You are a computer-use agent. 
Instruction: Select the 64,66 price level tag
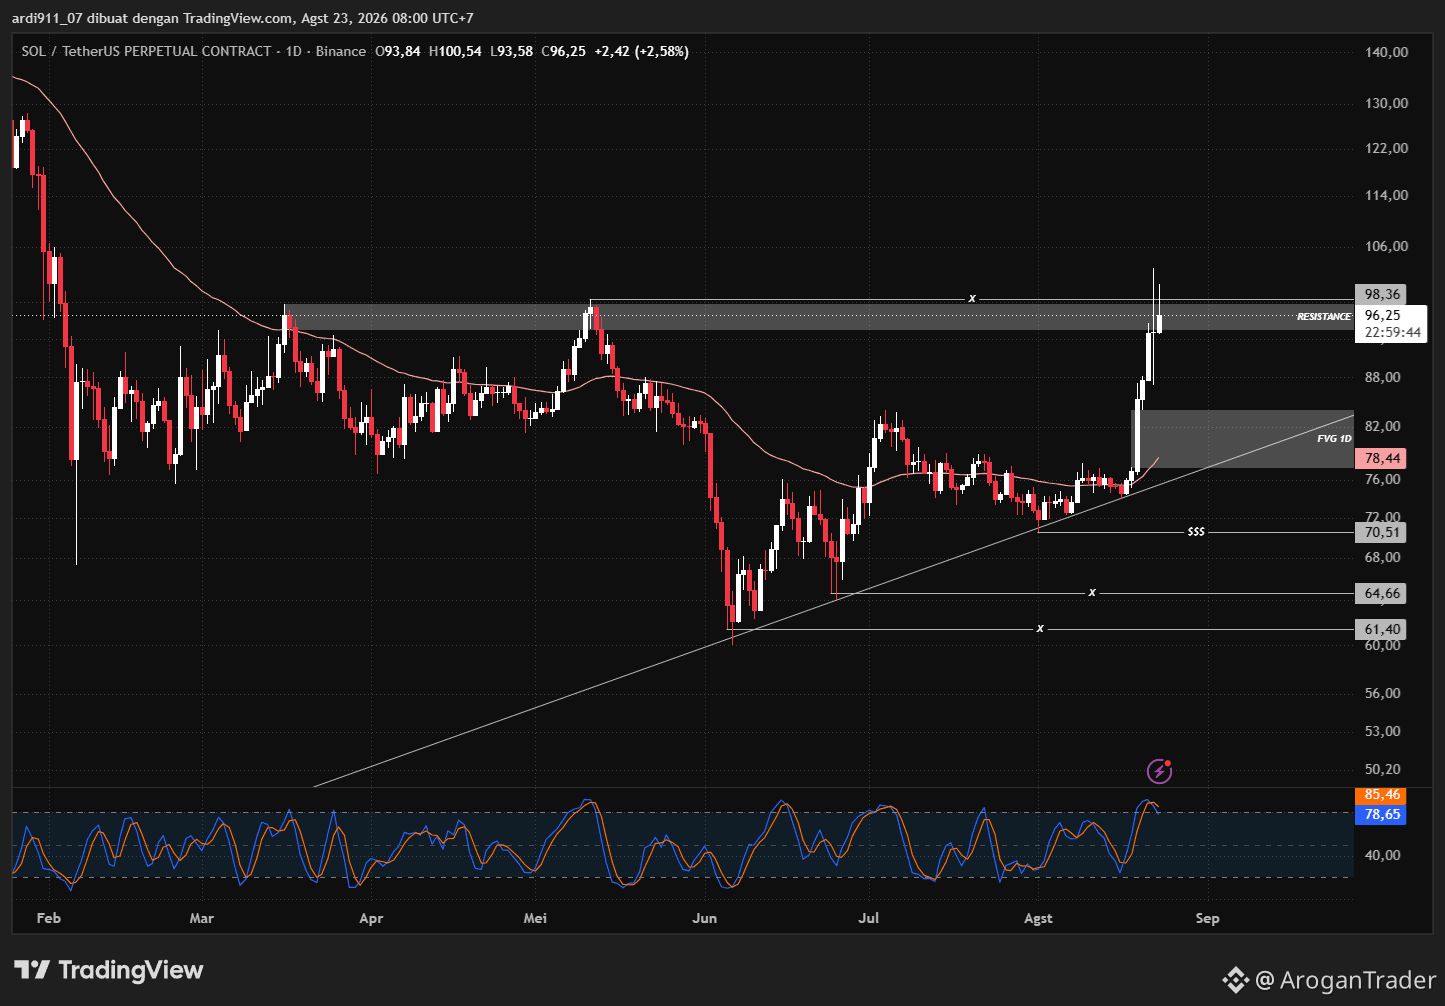1381,594
